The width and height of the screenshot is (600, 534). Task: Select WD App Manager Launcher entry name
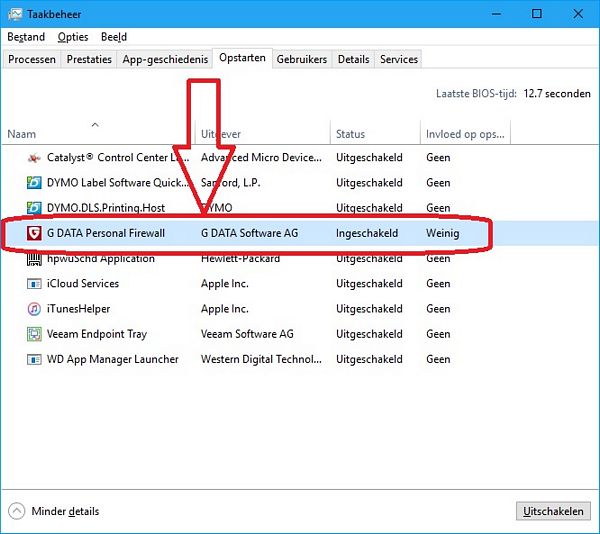coord(112,359)
